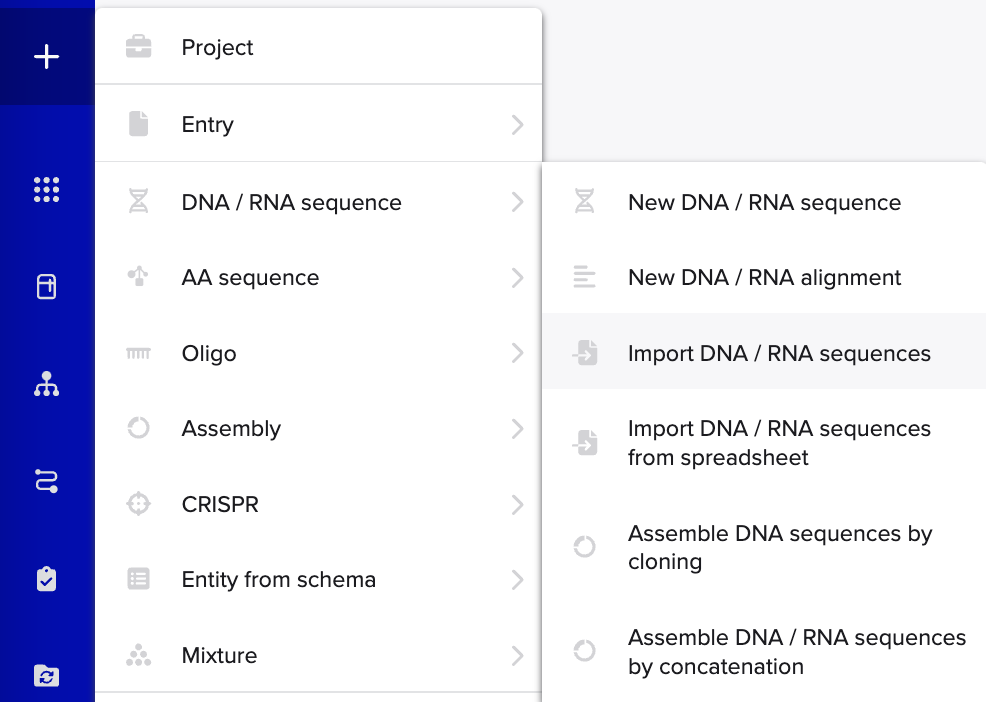This screenshot has height=702, width=986.
Task: Click the folder sync icon in sidebar
Action: pos(47,676)
